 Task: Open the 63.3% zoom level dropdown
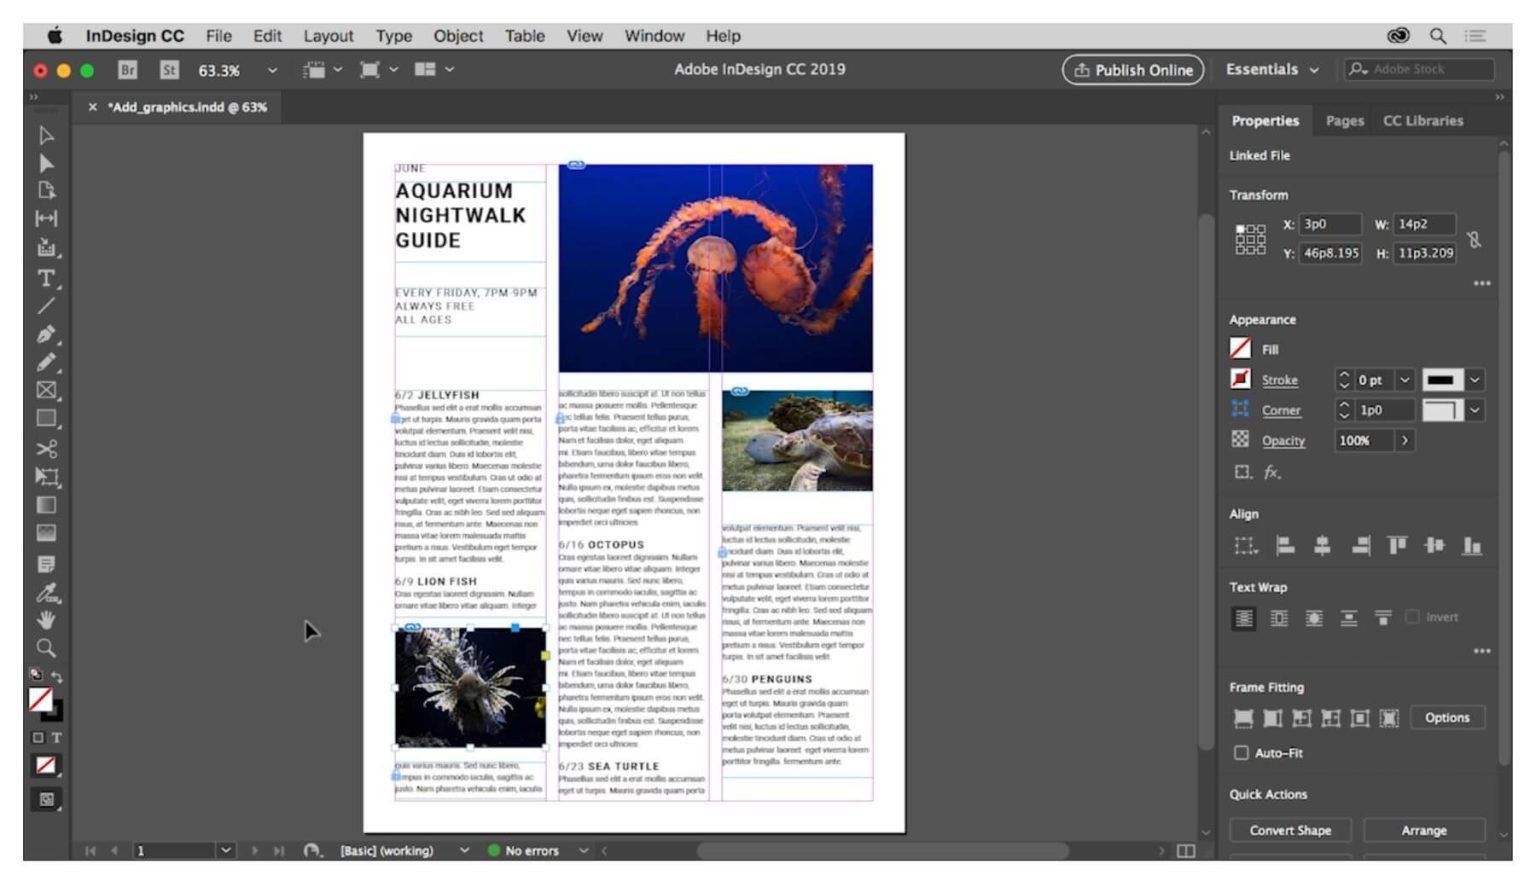(x=270, y=70)
